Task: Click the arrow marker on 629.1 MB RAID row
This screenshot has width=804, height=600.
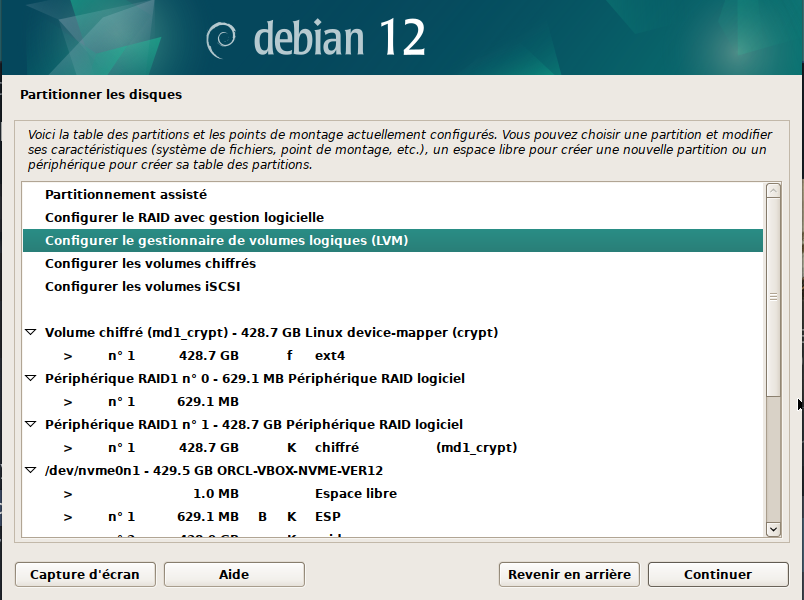Action: 68,402
